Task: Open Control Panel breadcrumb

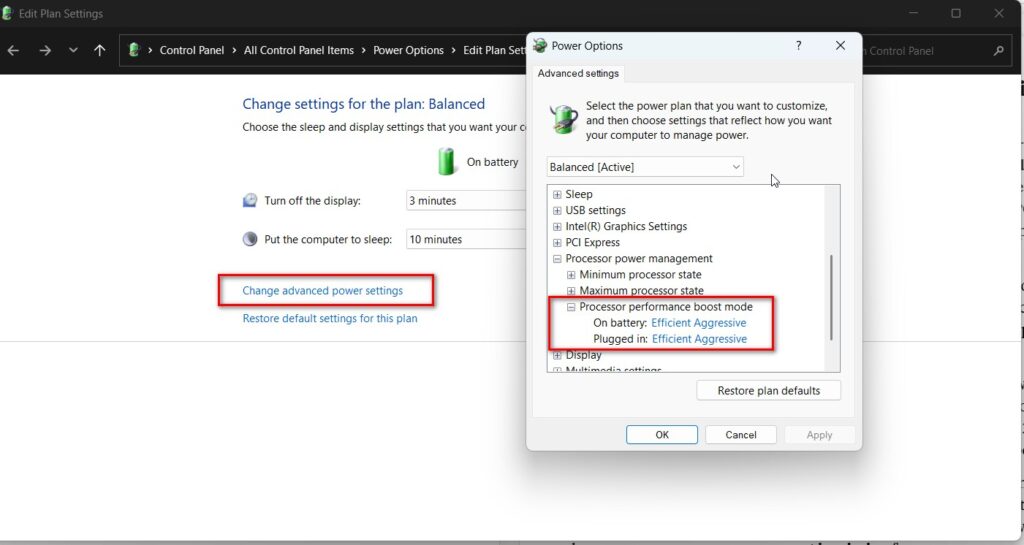Action: tap(191, 50)
